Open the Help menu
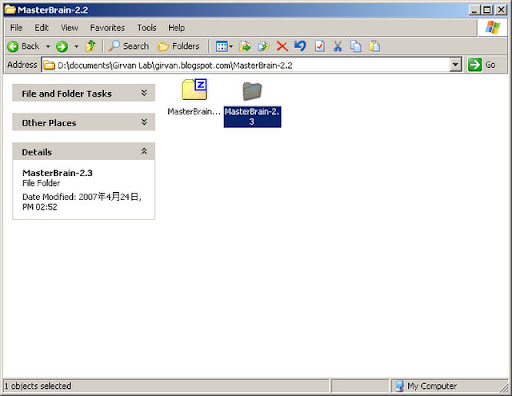The width and height of the screenshot is (512, 396). tap(176, 28)
